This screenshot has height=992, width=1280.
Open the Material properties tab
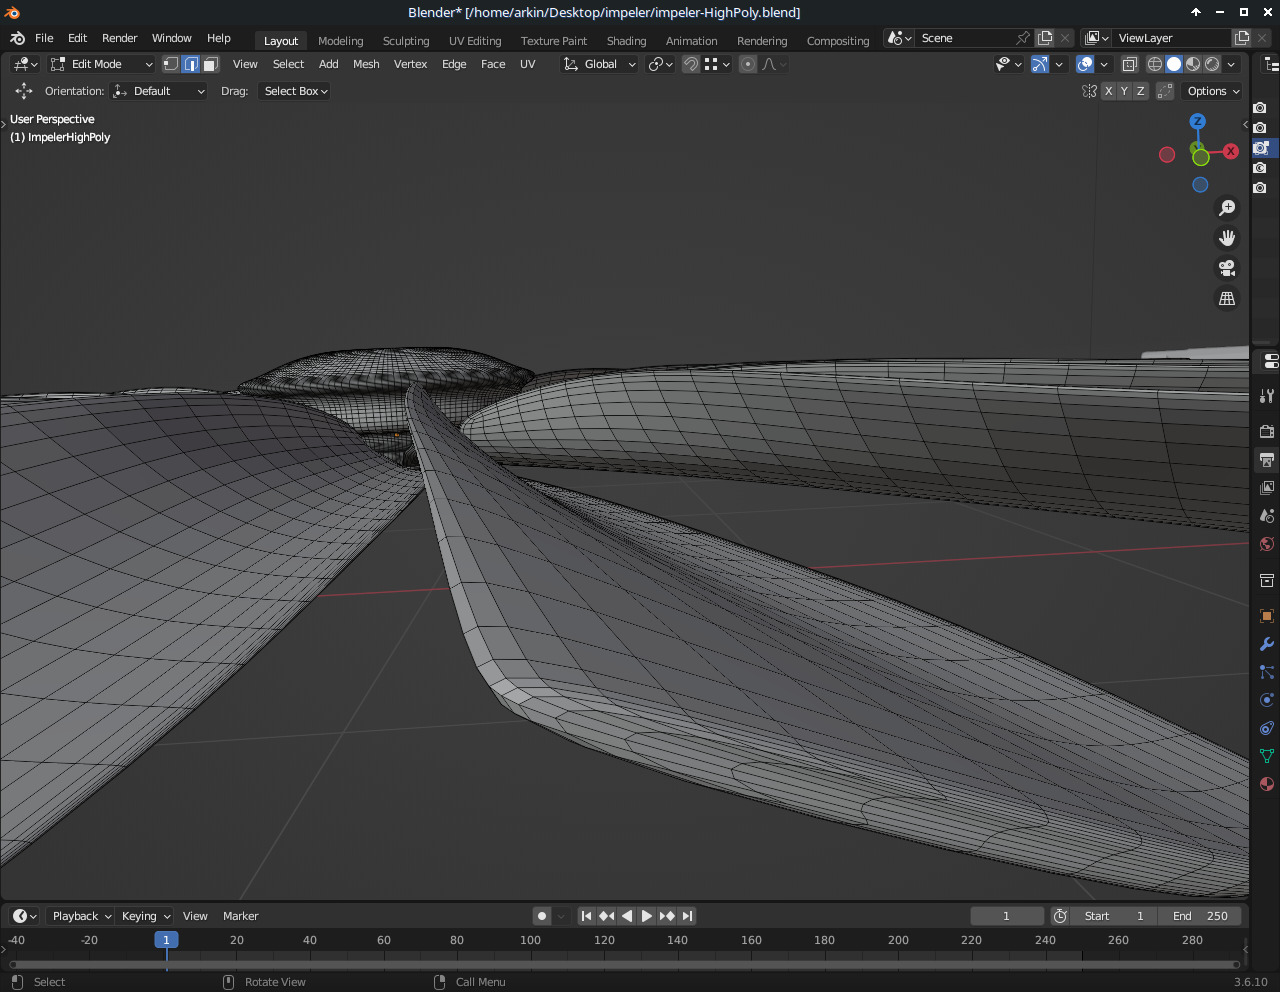click(1266, 784)
